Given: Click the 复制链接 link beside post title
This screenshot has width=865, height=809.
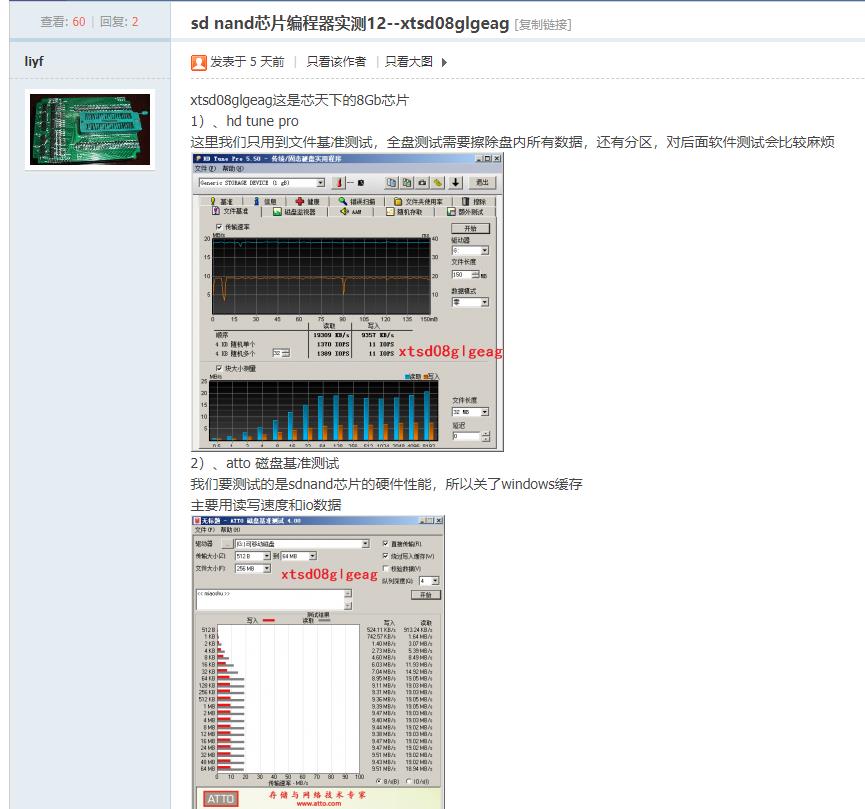Looking at the screenshot, I should point(543,23).
